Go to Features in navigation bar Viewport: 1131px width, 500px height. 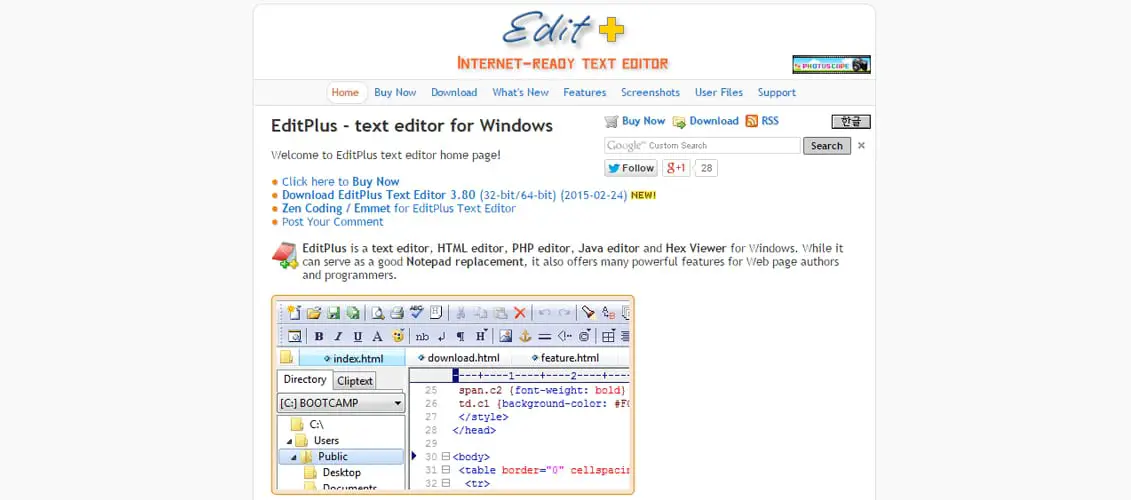pos(585,92)
